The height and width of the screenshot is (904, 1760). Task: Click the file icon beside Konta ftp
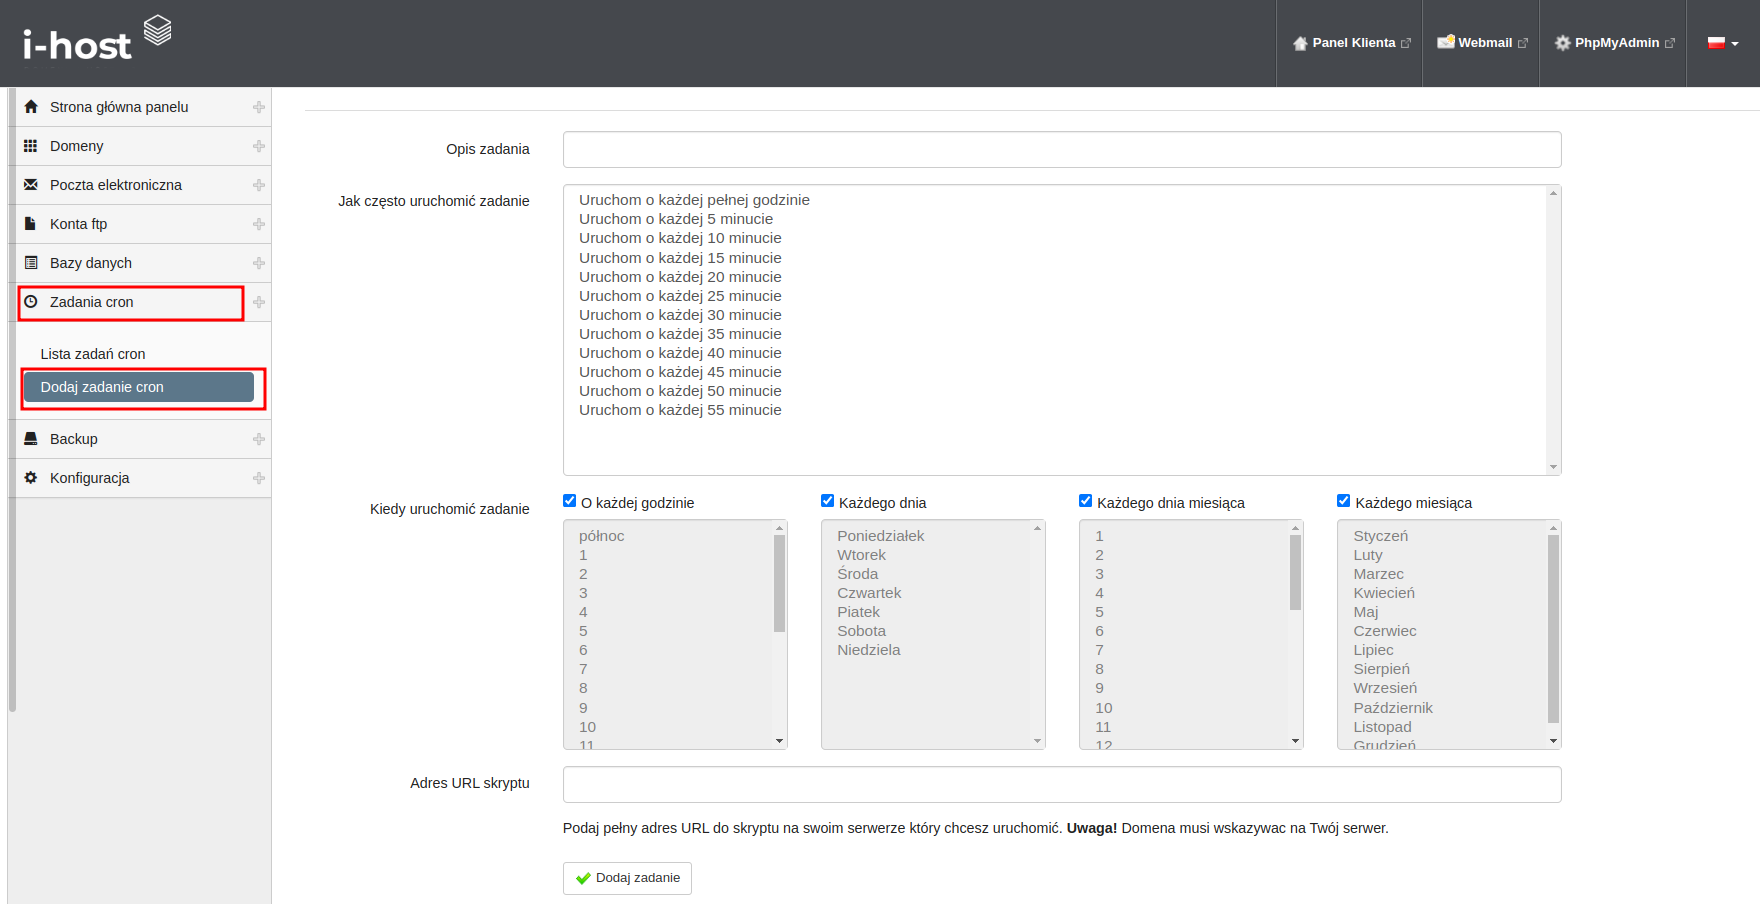(31, 224)
